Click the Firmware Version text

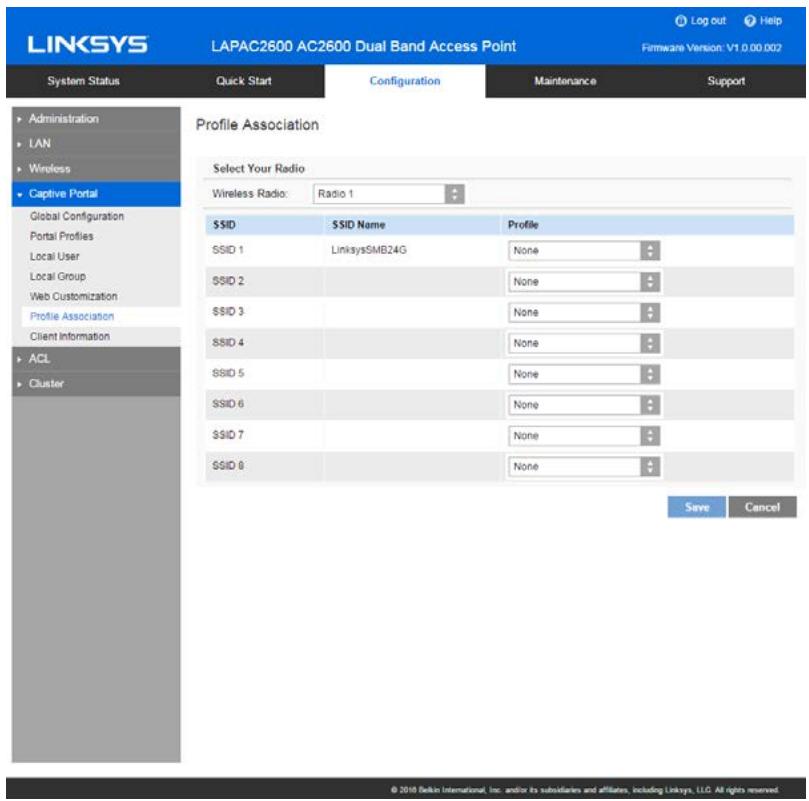(x=711, y=48)
